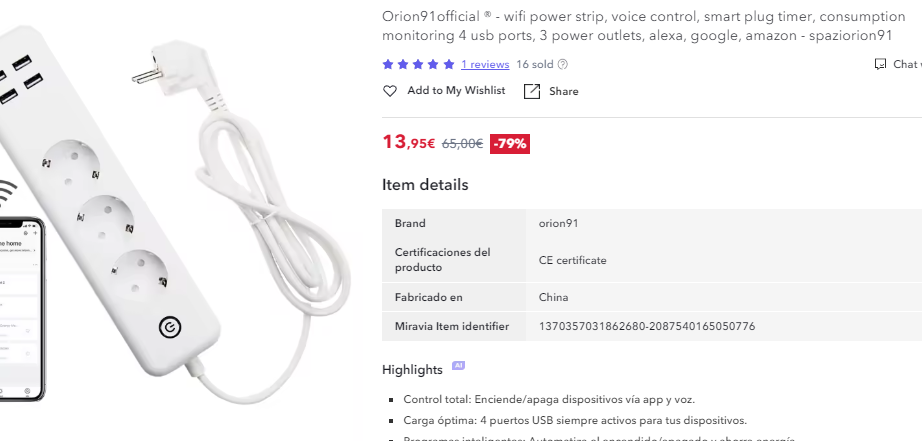Click the CE certificate value
This screenshot has width=922, height=441.
pos(572,260)
